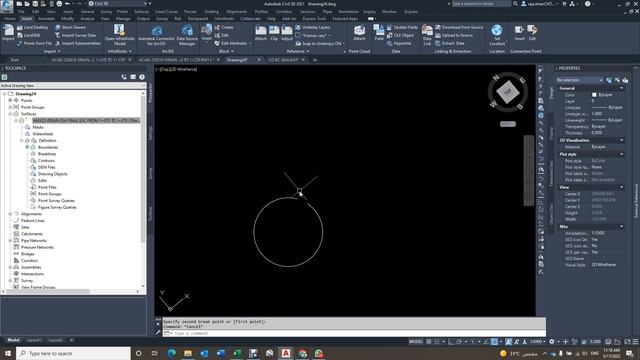
Task: Click the Land Desktop button
Action: coord(33,27)
